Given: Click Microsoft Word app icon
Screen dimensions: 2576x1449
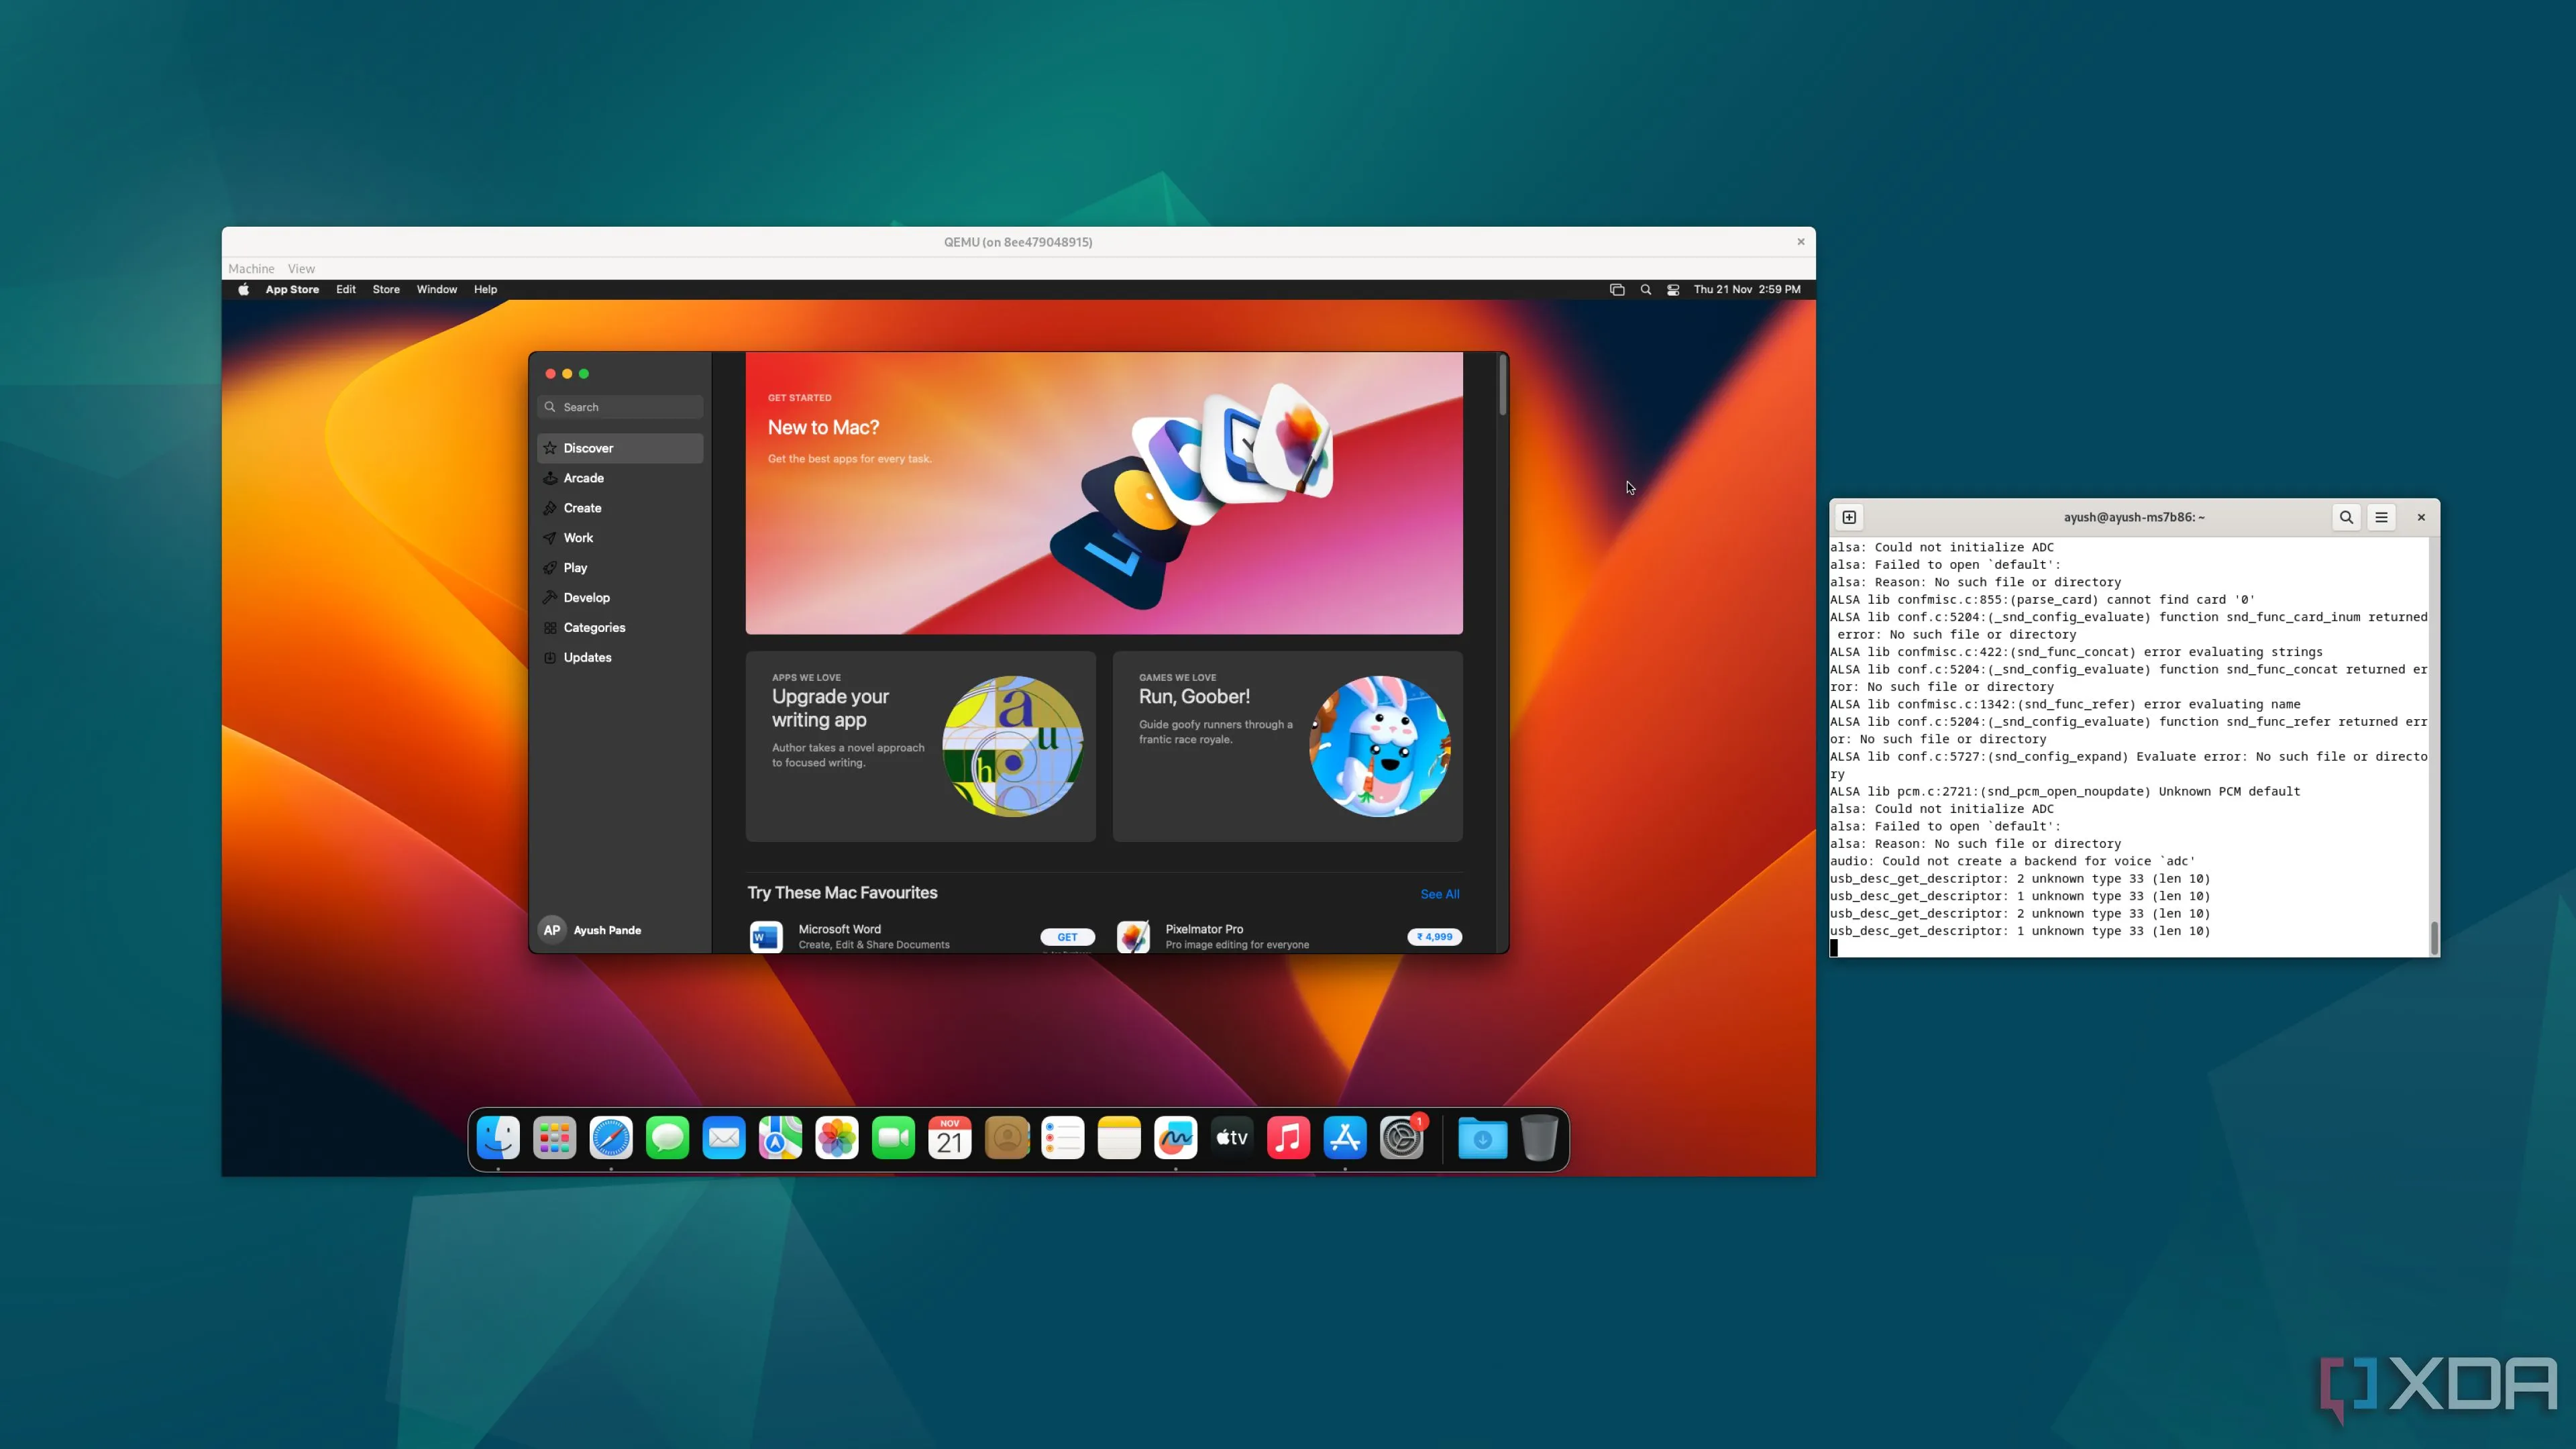Looking at the screenshot, I should click(x=766, y=937).
